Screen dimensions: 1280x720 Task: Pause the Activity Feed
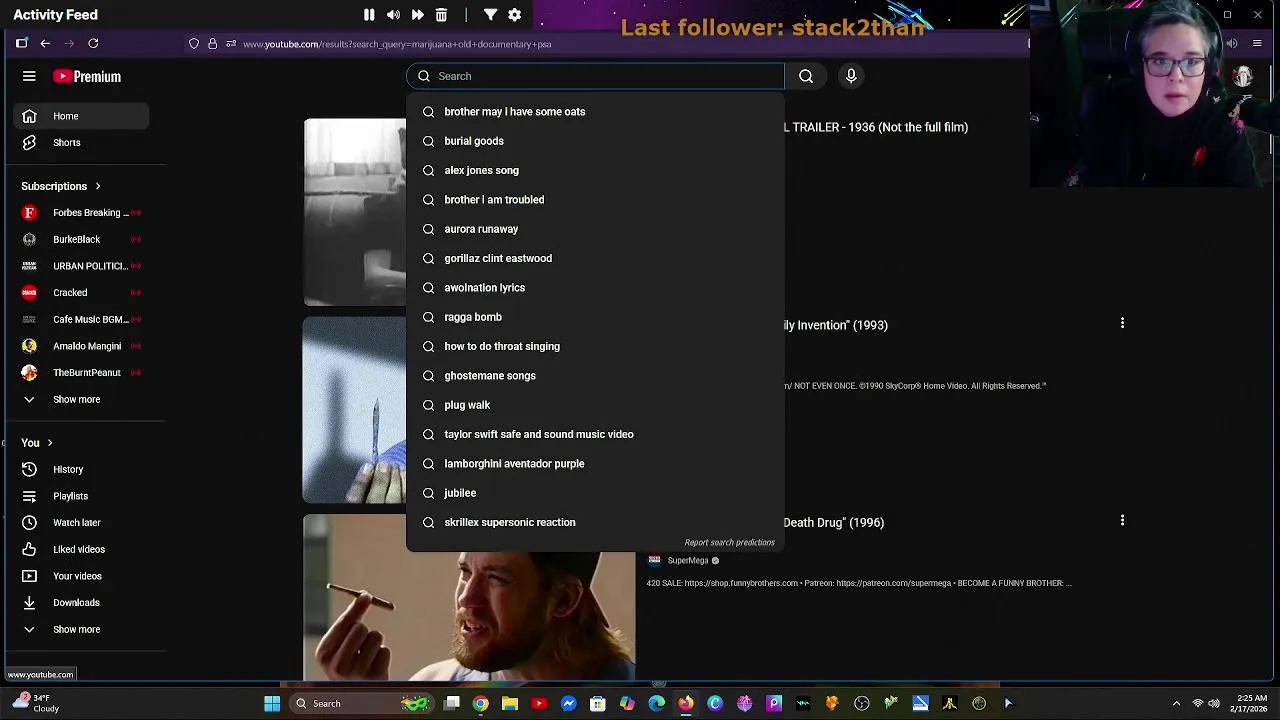click(369, 15)
